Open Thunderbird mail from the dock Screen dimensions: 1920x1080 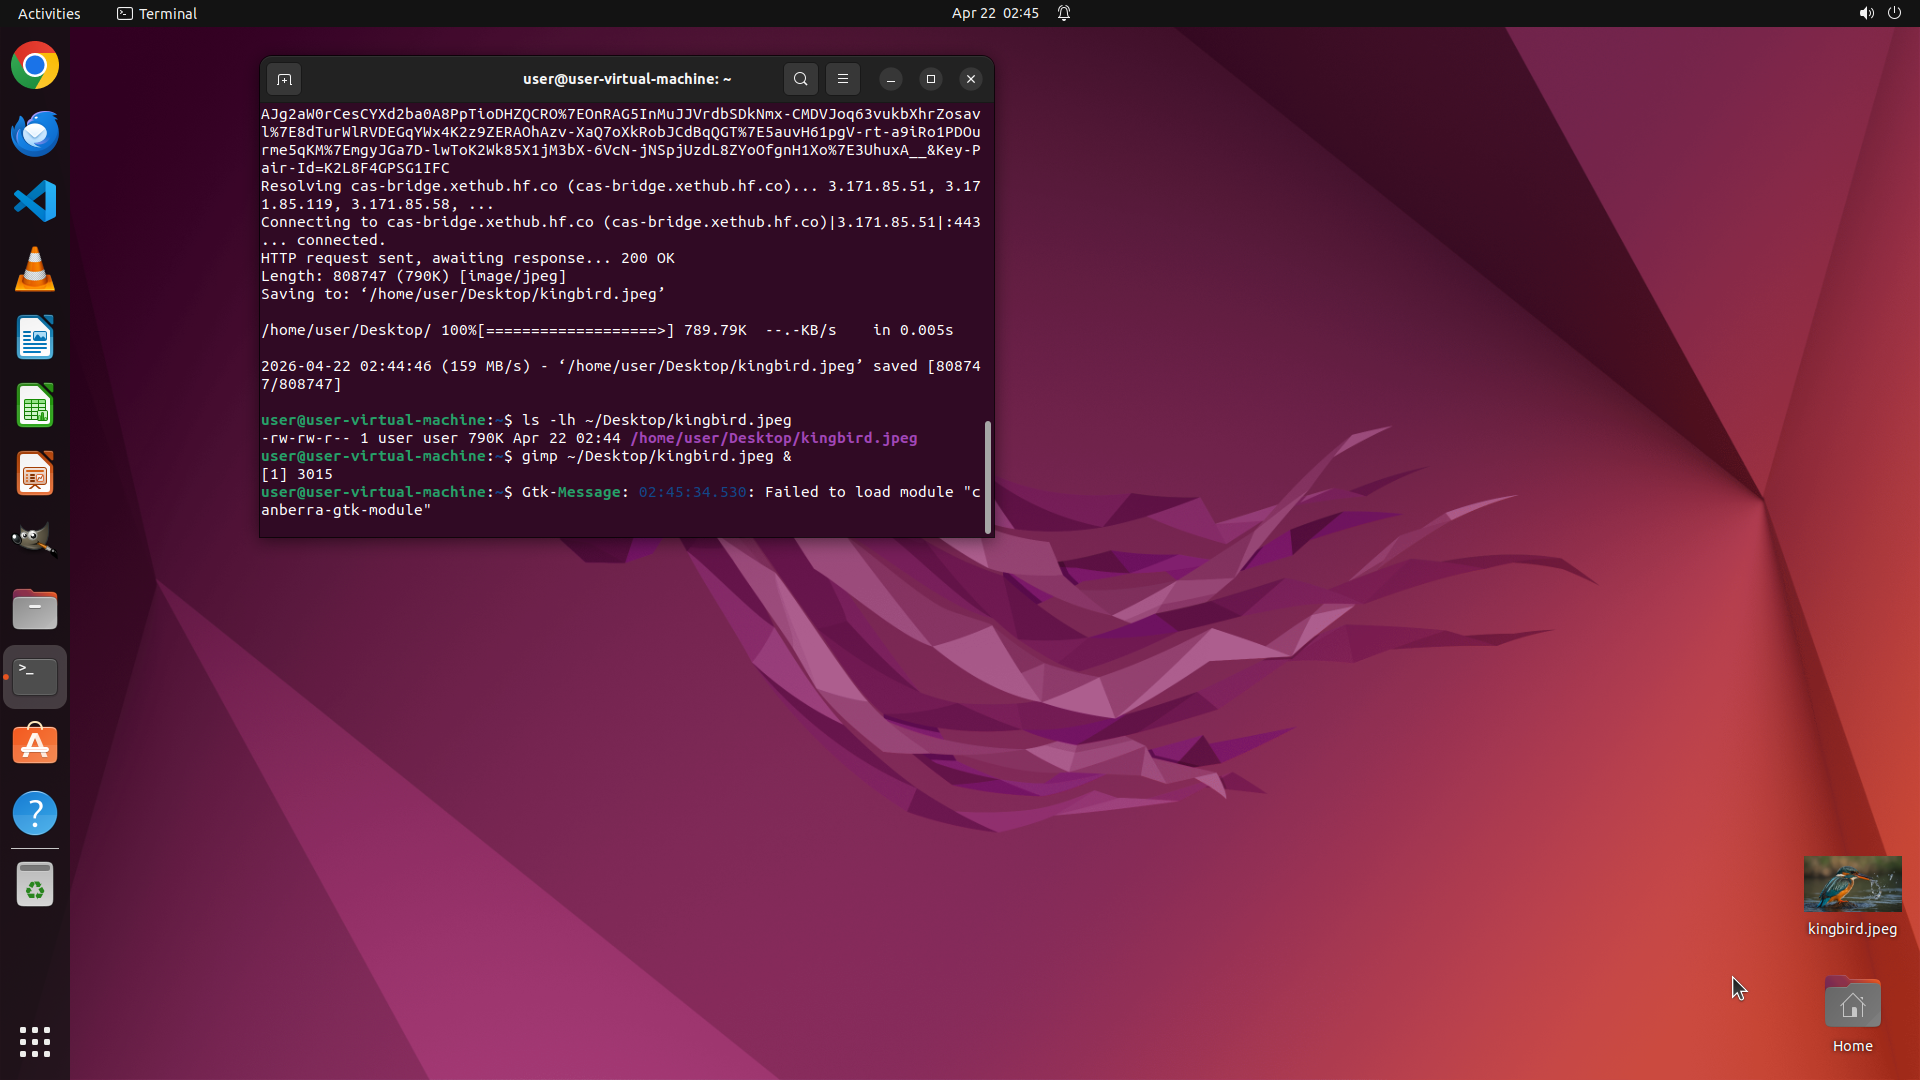click(x=35, y=134)
